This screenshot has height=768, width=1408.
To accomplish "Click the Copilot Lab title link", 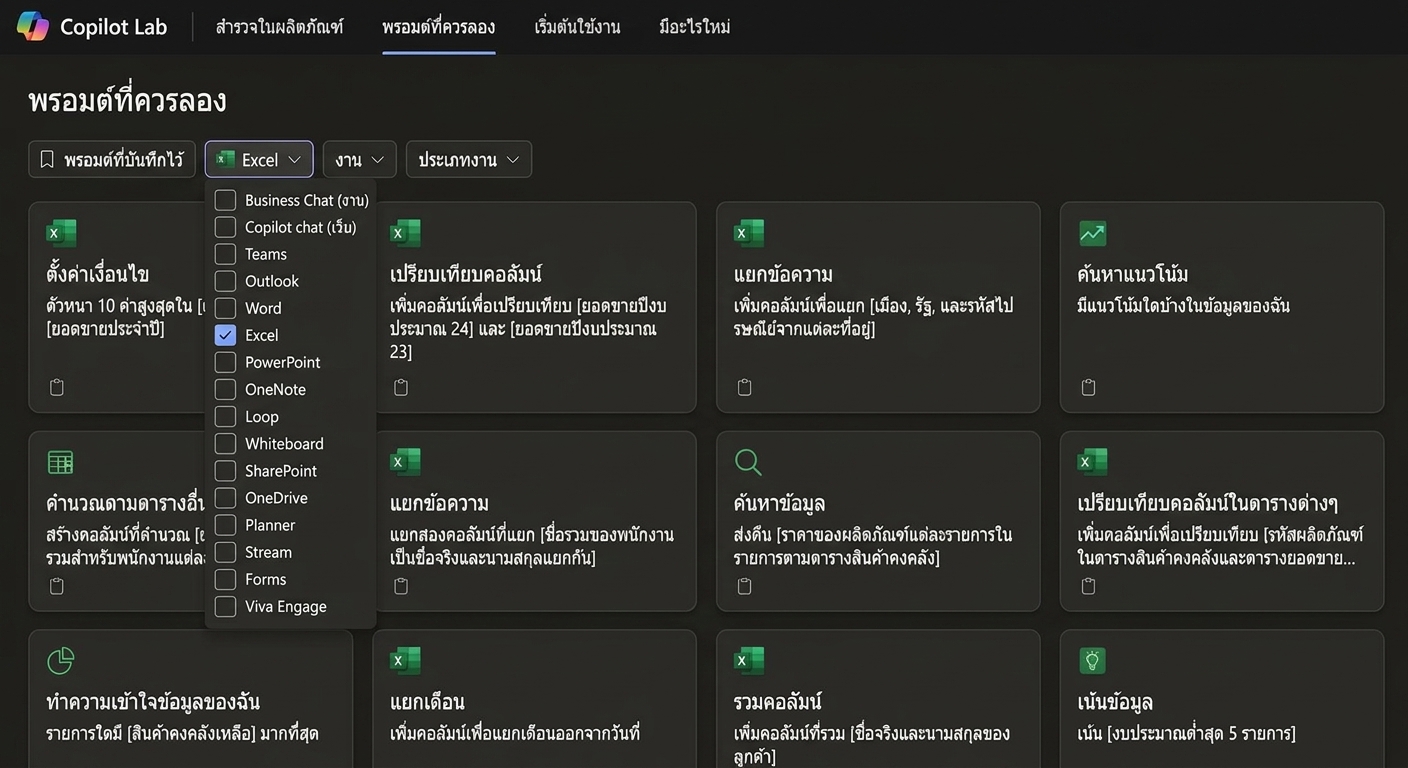I will 113,27.
